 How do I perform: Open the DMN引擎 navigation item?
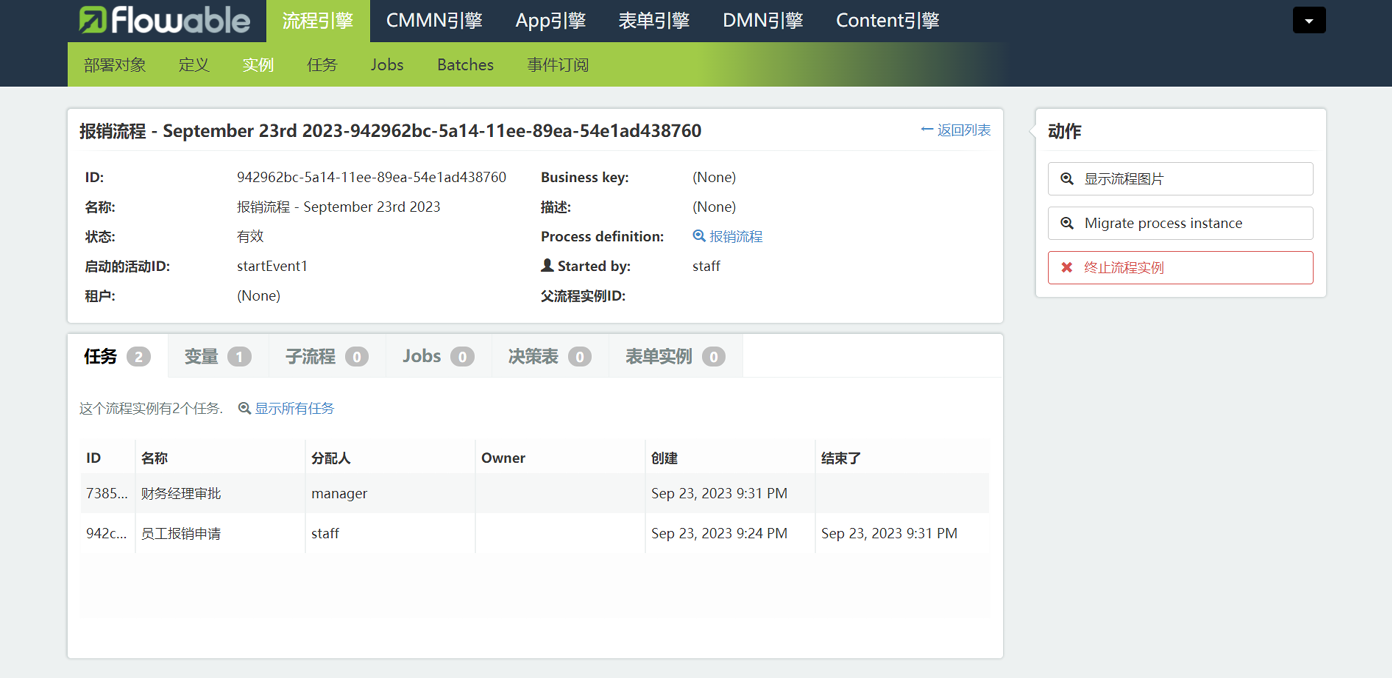(x=762, y=20)
